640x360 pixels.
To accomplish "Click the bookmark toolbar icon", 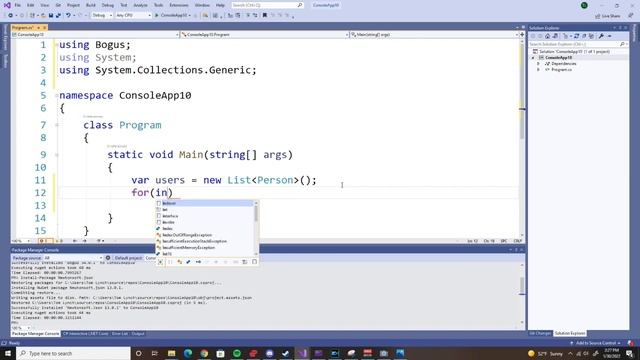I will point(265,16).
